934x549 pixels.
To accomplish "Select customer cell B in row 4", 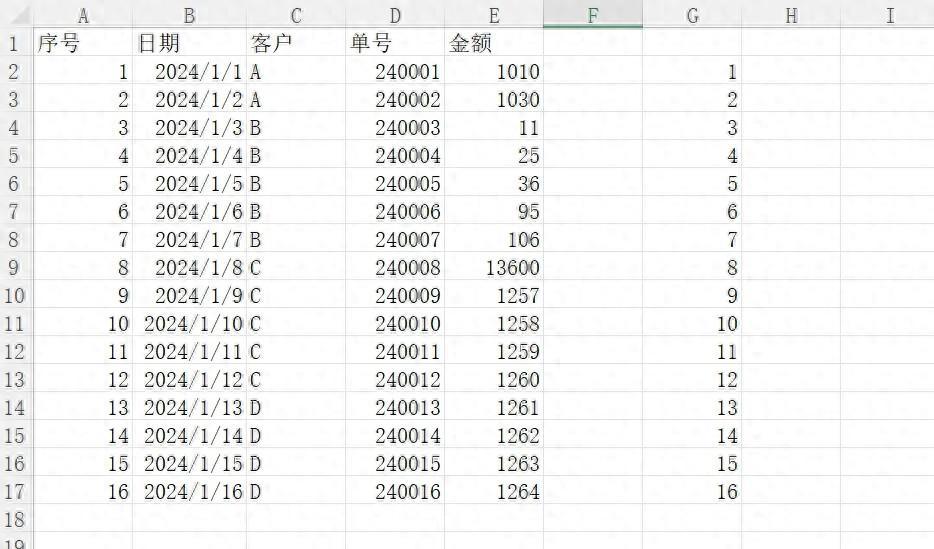I will click(x=295, y=127).
